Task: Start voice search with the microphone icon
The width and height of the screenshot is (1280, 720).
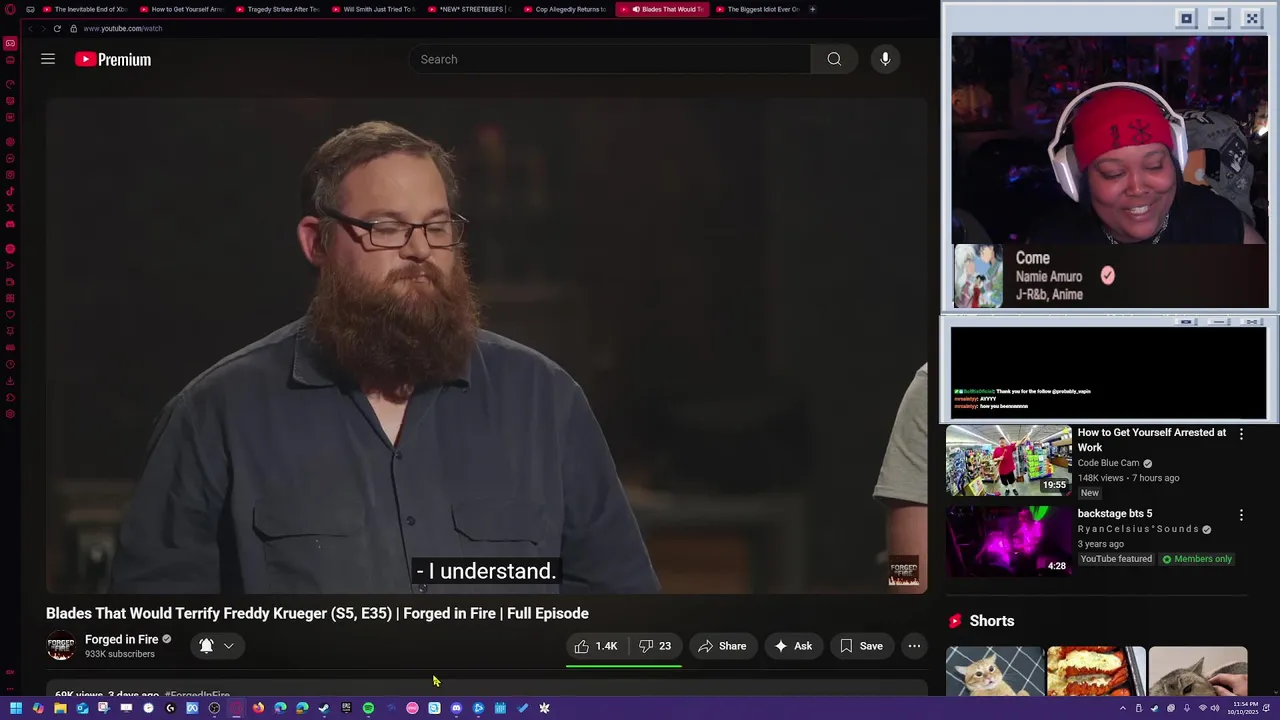Action: point(885,59)
